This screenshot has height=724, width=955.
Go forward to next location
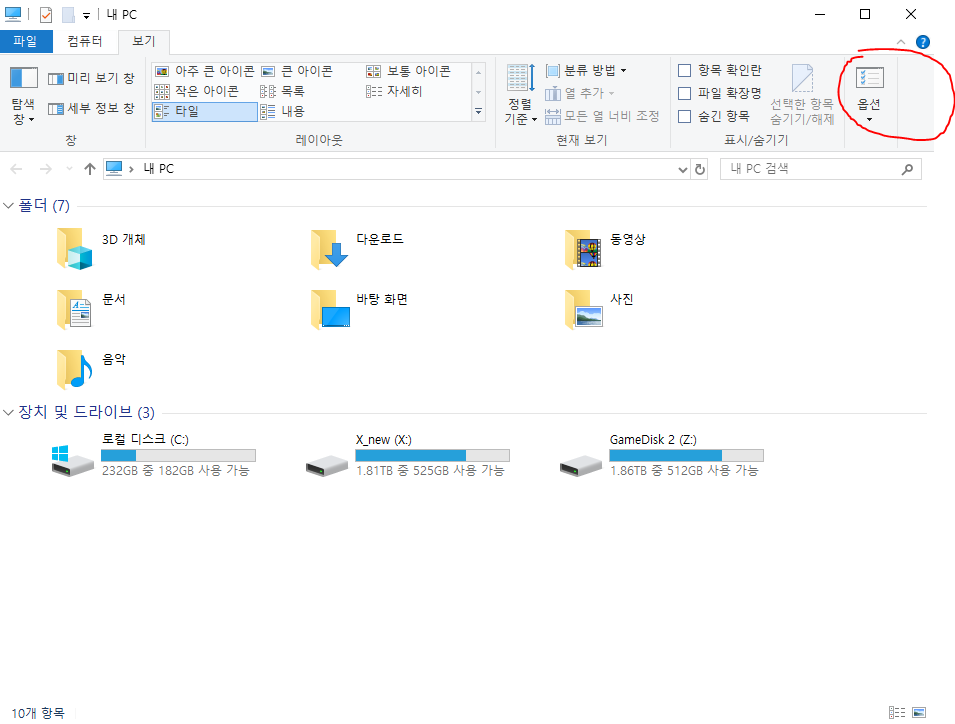(45, 169)
